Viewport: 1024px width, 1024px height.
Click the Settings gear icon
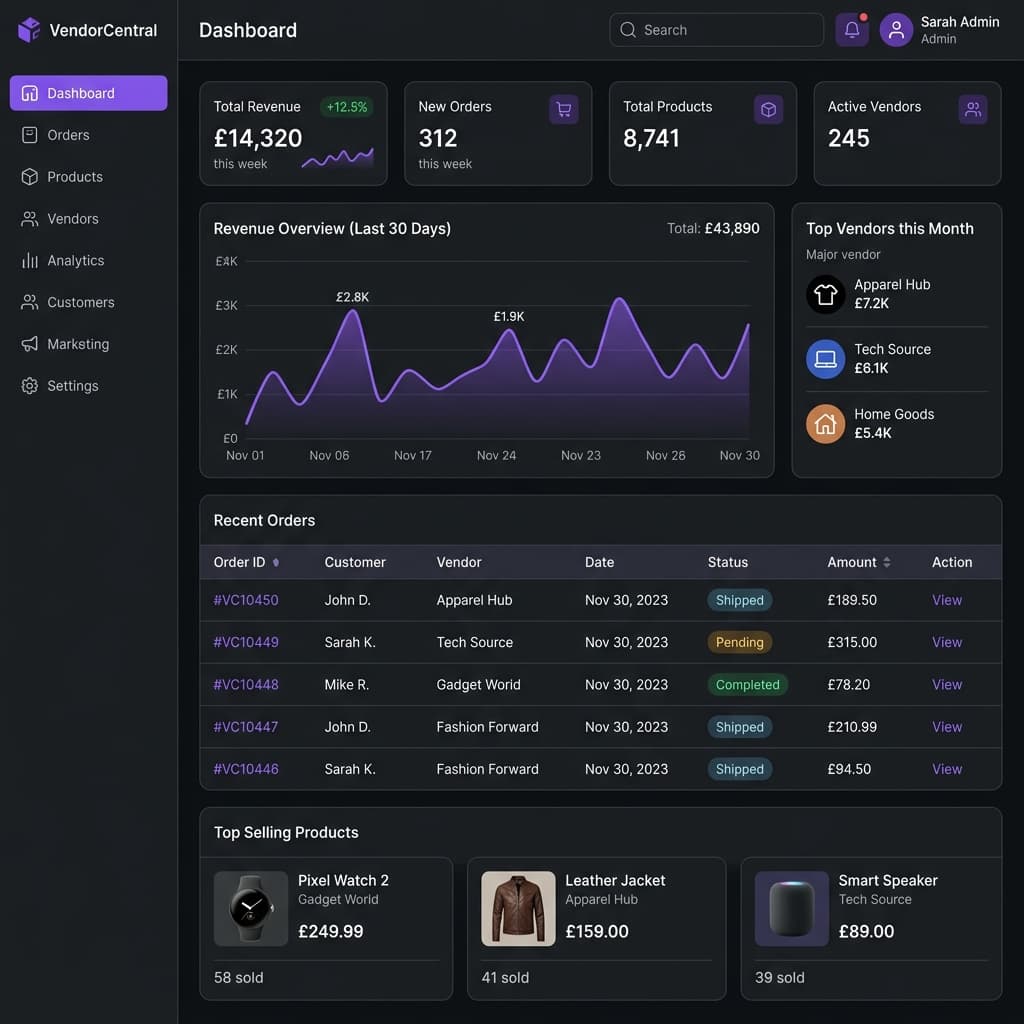[x=30, y=386]
